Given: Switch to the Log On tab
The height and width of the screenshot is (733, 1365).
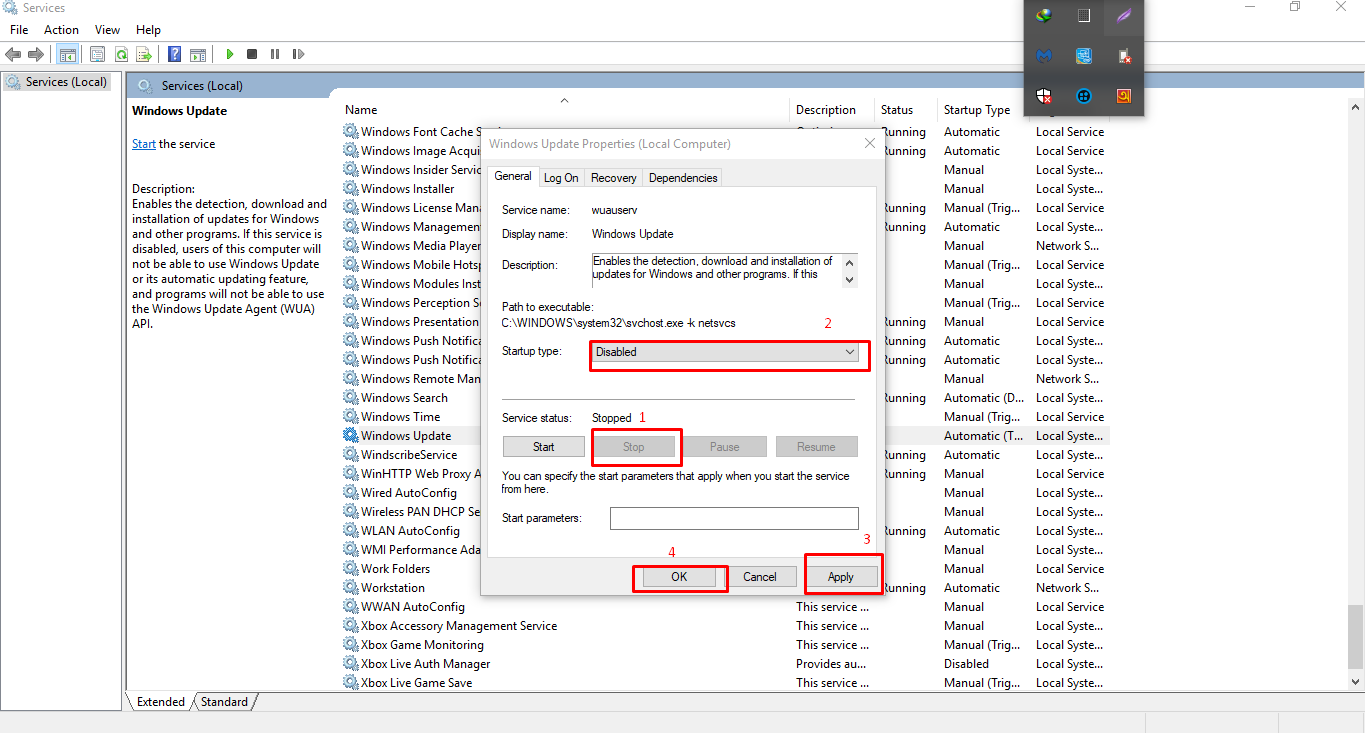Looking at the screenshot, I should coord(561,178).
